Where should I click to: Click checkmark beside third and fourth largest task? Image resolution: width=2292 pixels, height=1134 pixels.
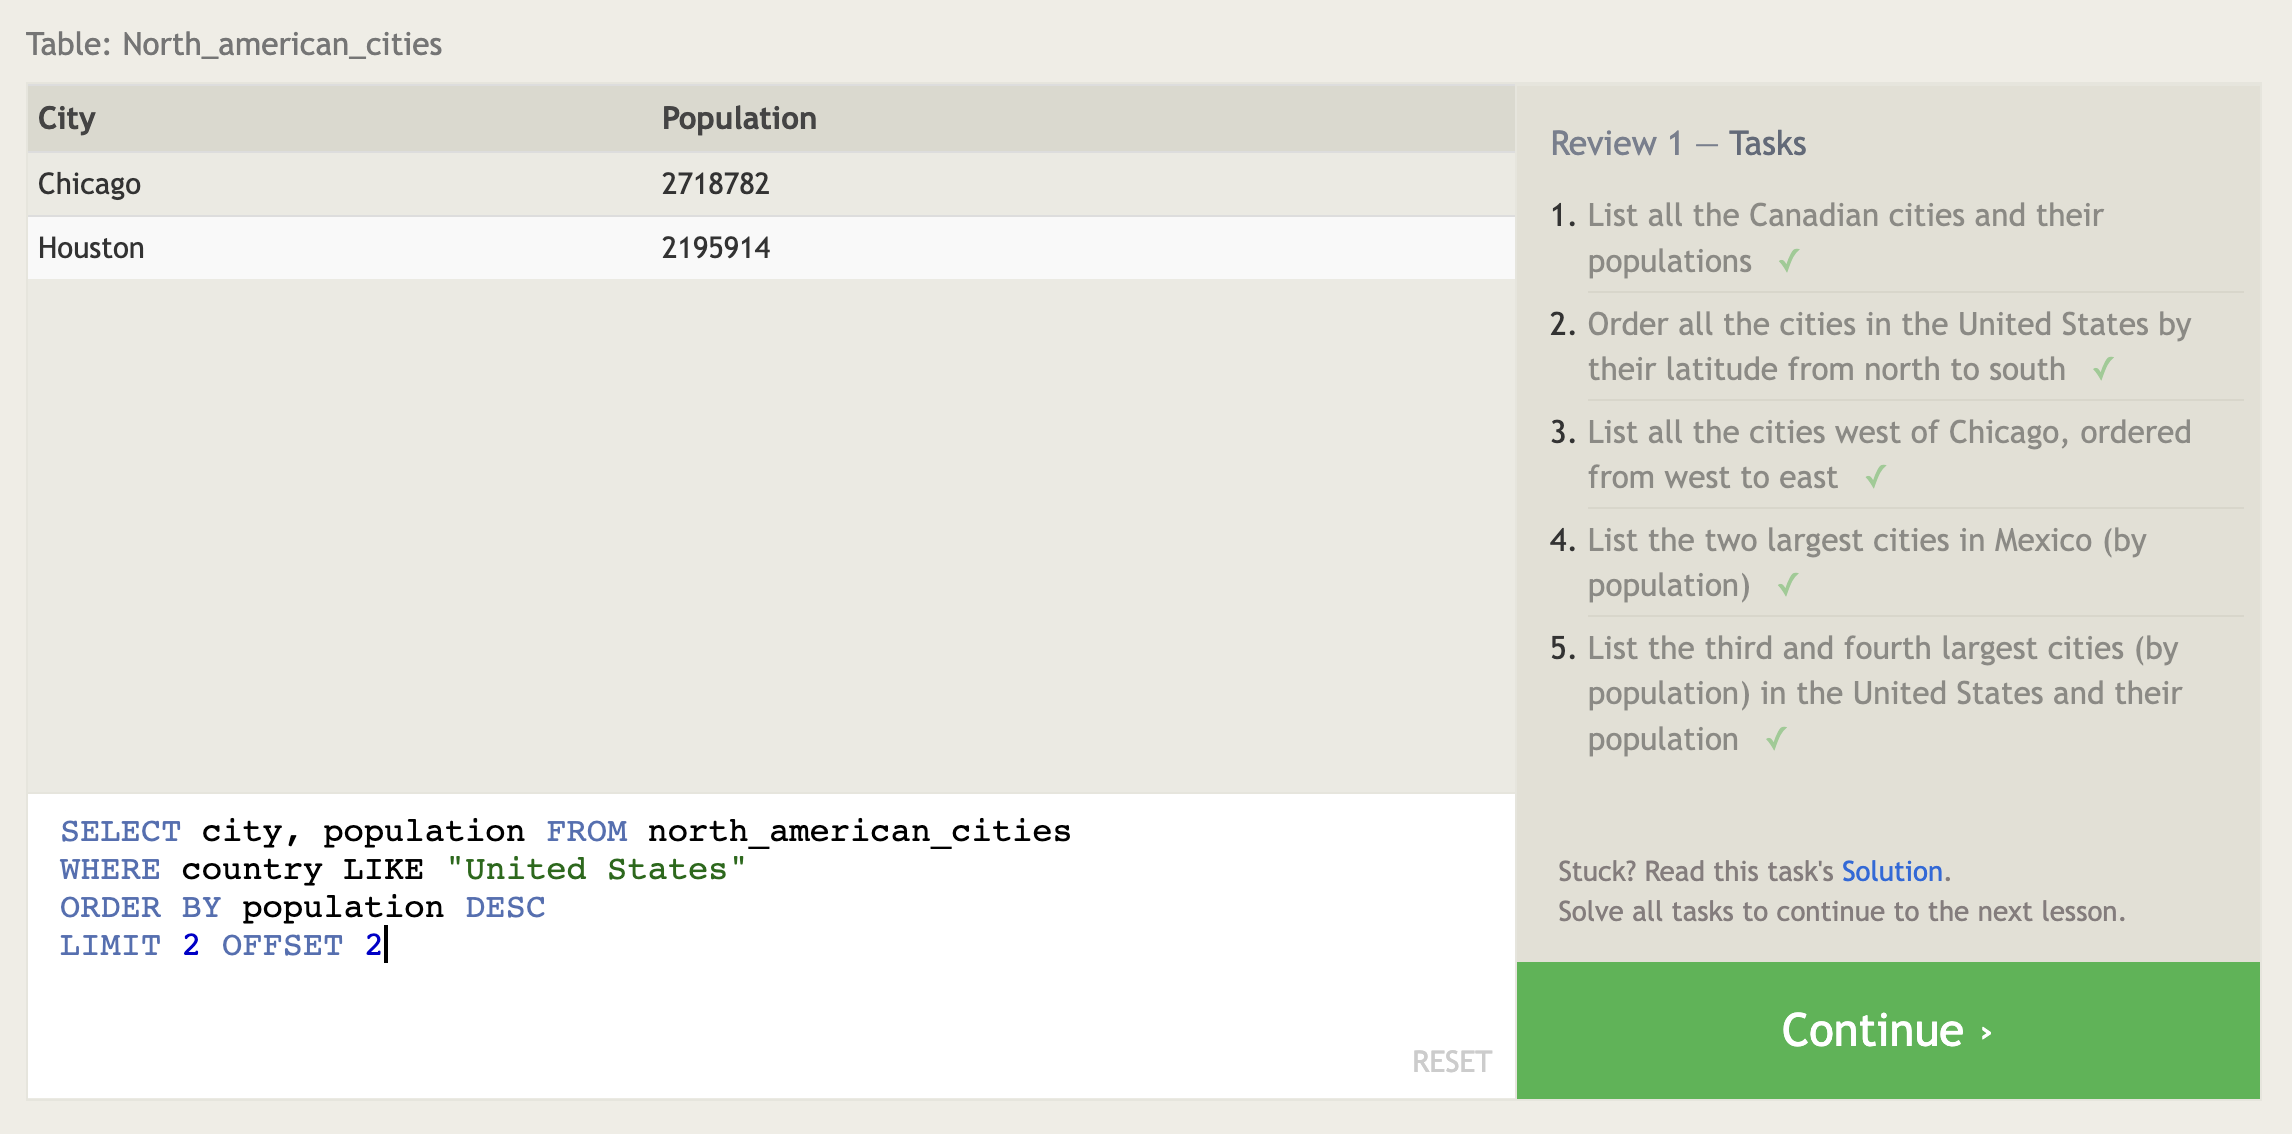point(1776,739)
